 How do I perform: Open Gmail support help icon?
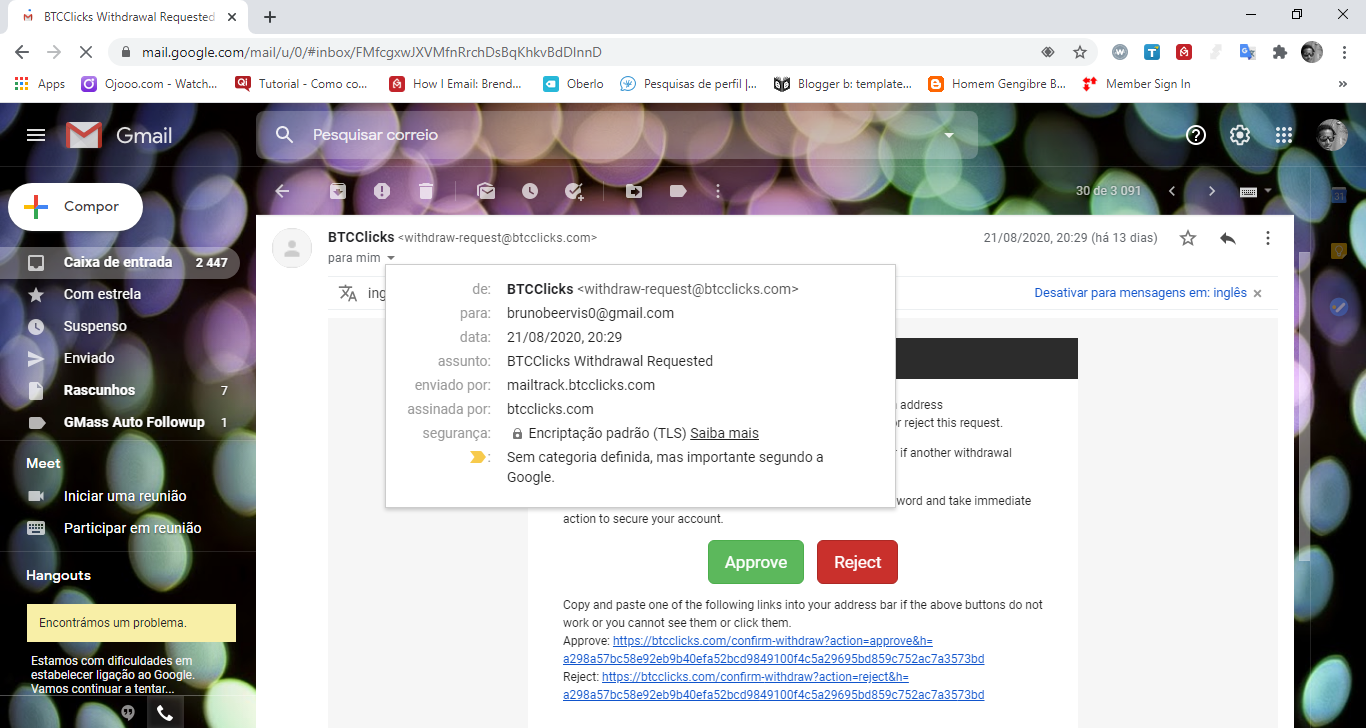point(1196,135)
